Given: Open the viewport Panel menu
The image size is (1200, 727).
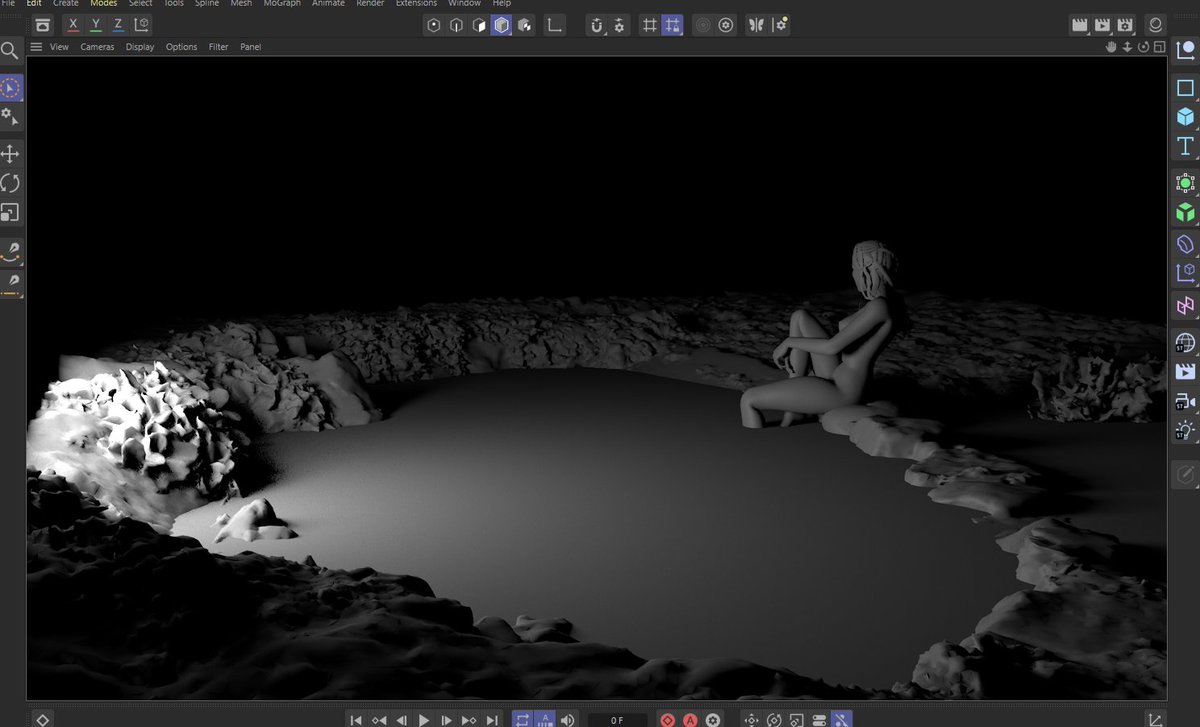Looking at the screenshot, I should [x=250, y=47].
